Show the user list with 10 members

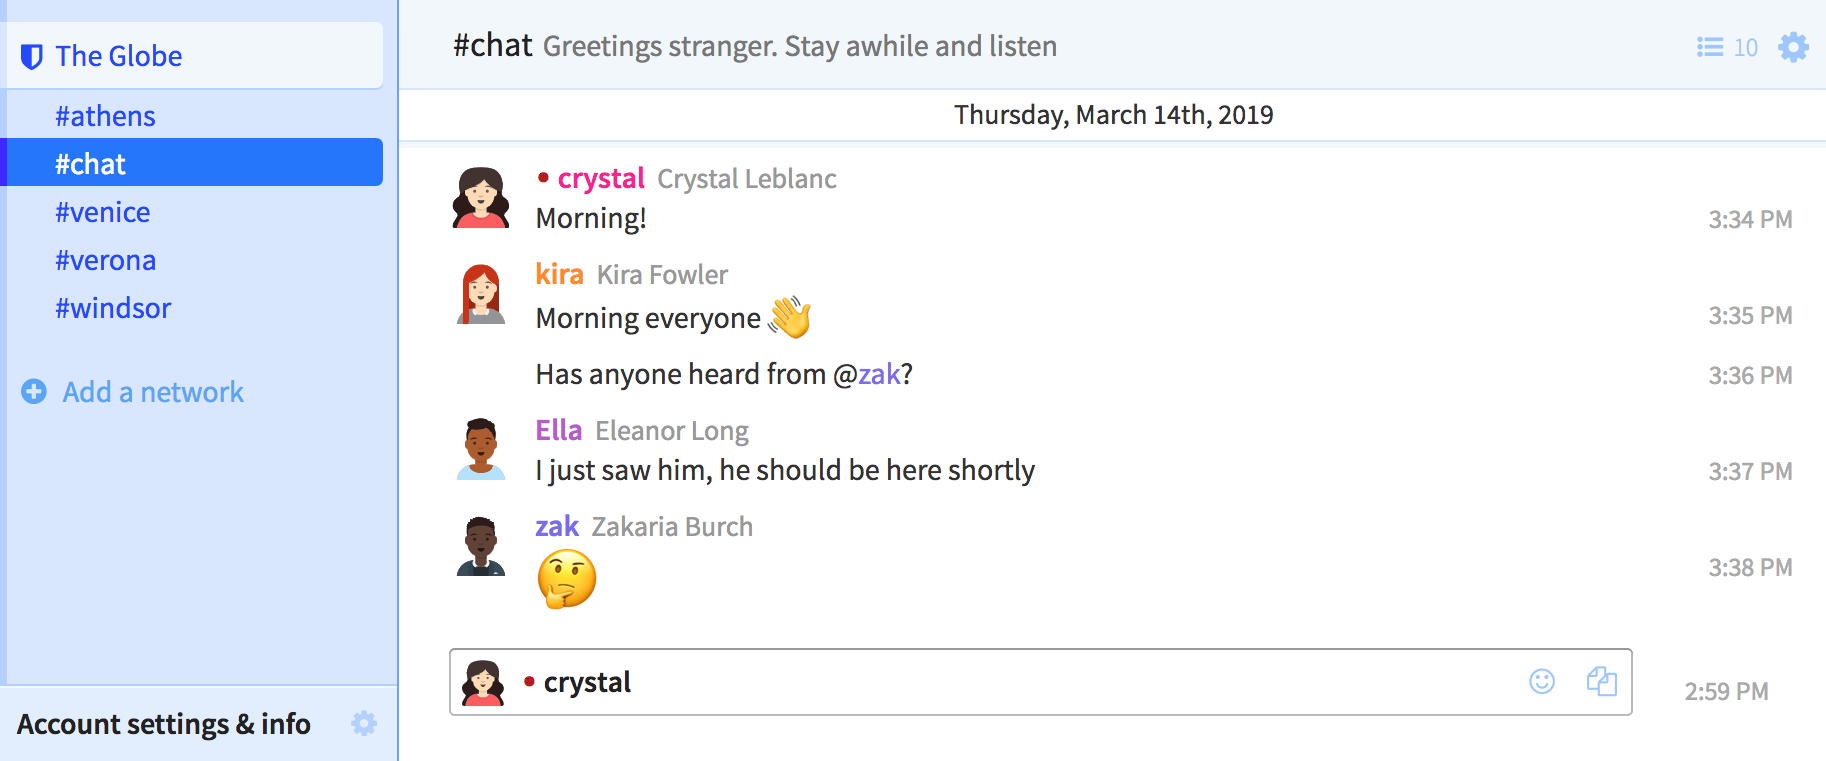tap(1727, 47)
